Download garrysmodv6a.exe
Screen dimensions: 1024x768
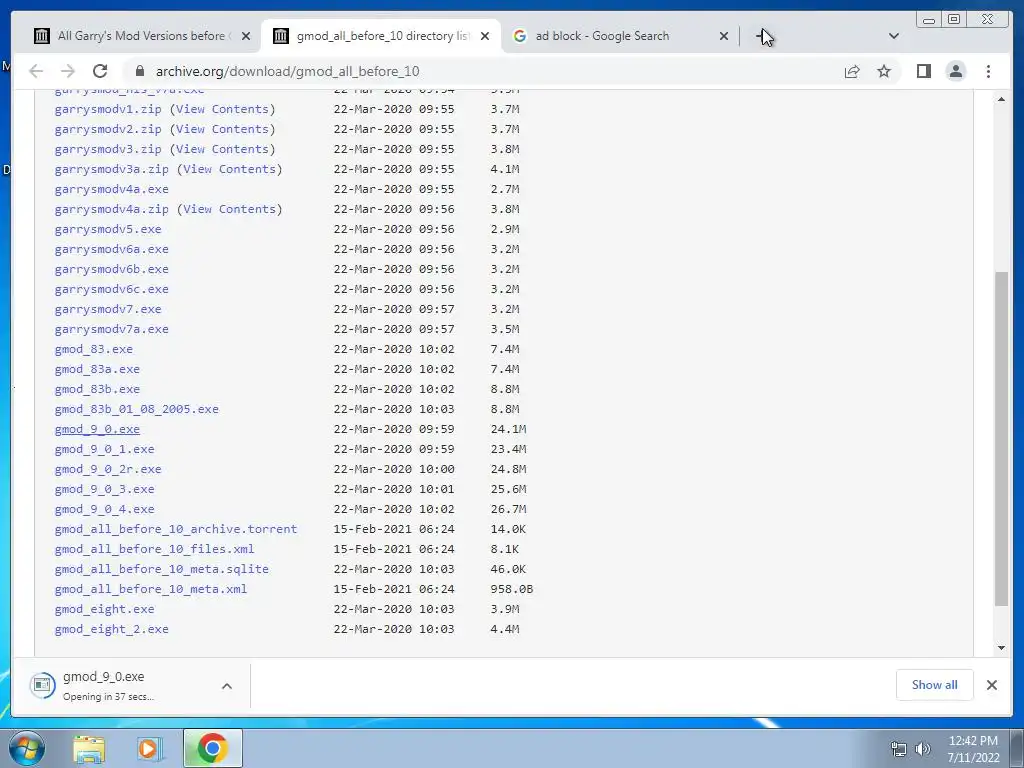(x=112, y=249)
